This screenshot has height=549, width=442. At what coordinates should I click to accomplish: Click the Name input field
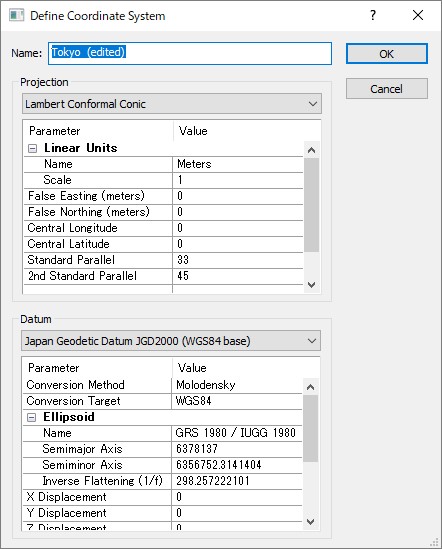190,54
